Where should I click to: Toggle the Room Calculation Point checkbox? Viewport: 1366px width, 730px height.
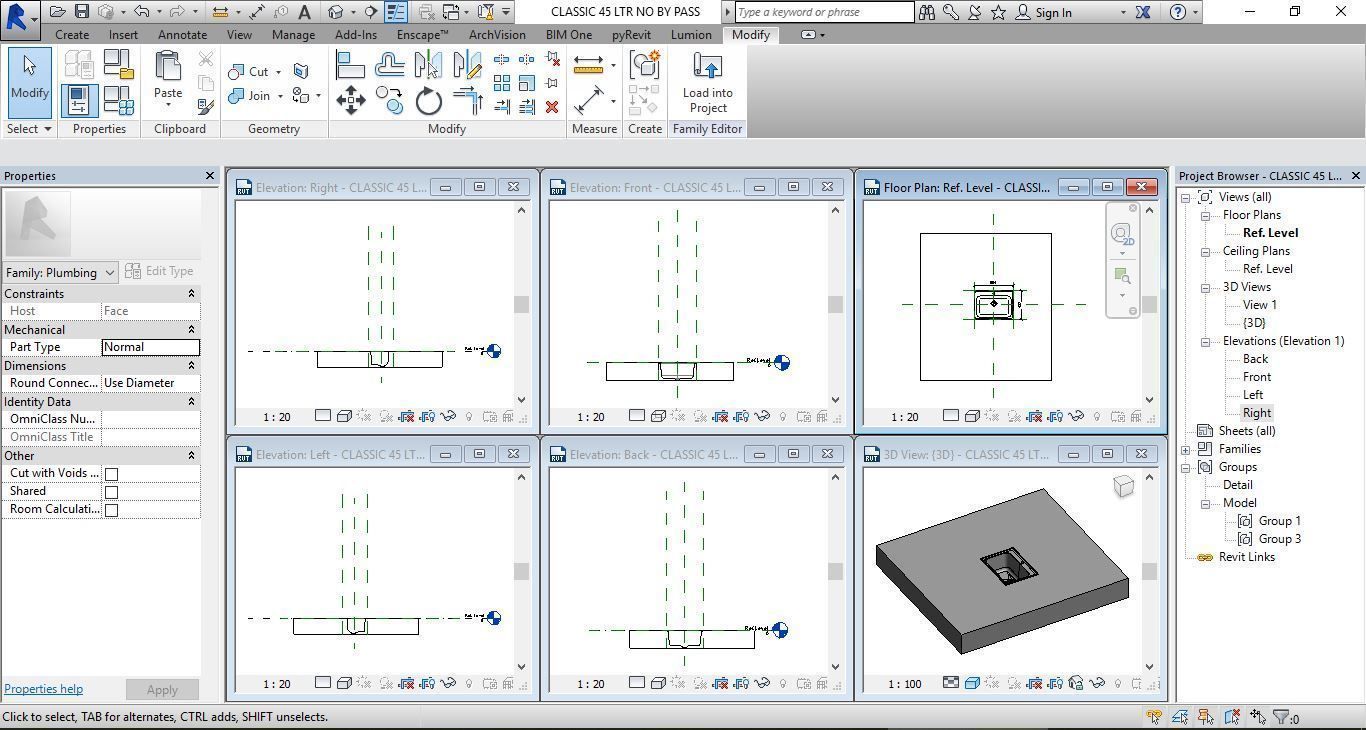tap(111, 510)
